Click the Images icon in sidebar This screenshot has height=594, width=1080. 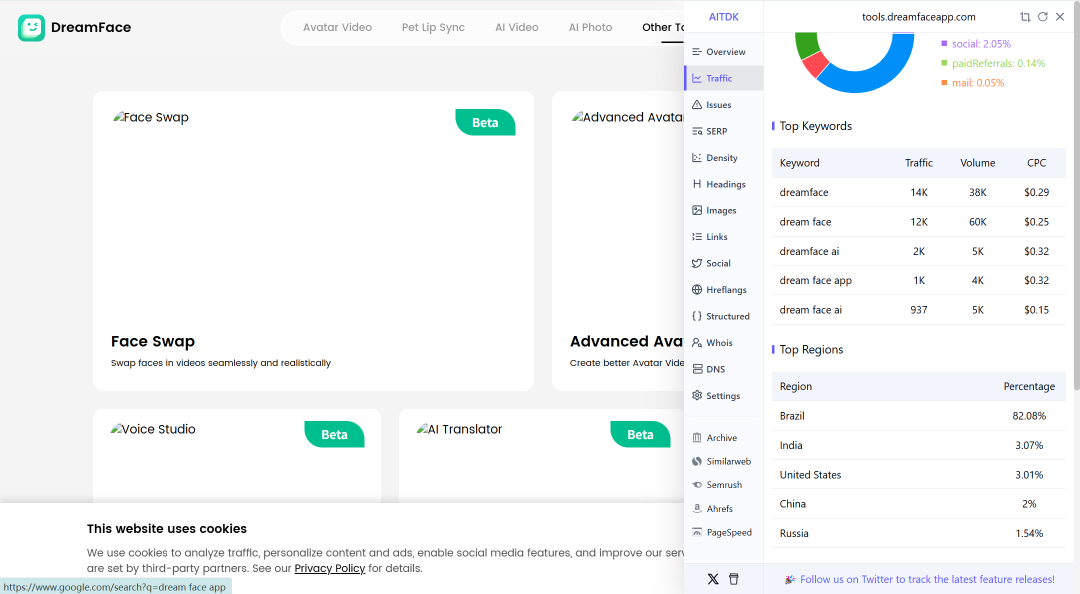click(x=697, y=210)
